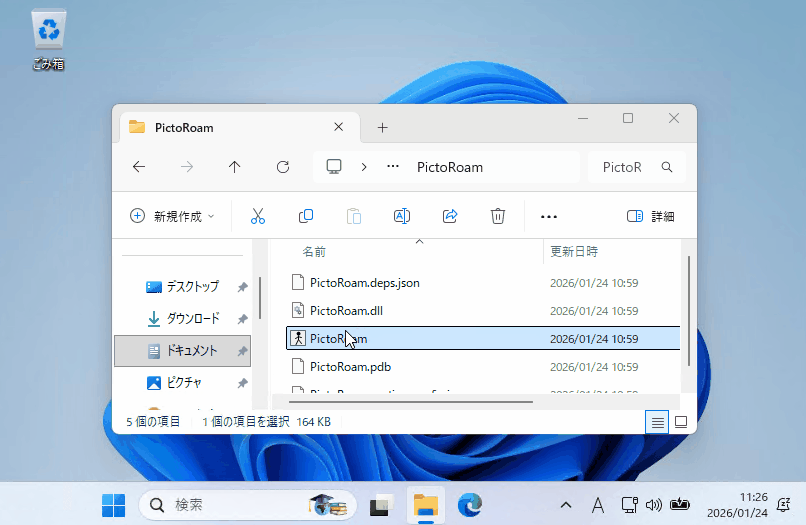Viewport: 806px width, 525px height.
Task: Sort files by the Name column header
Action: pos(314,252)
